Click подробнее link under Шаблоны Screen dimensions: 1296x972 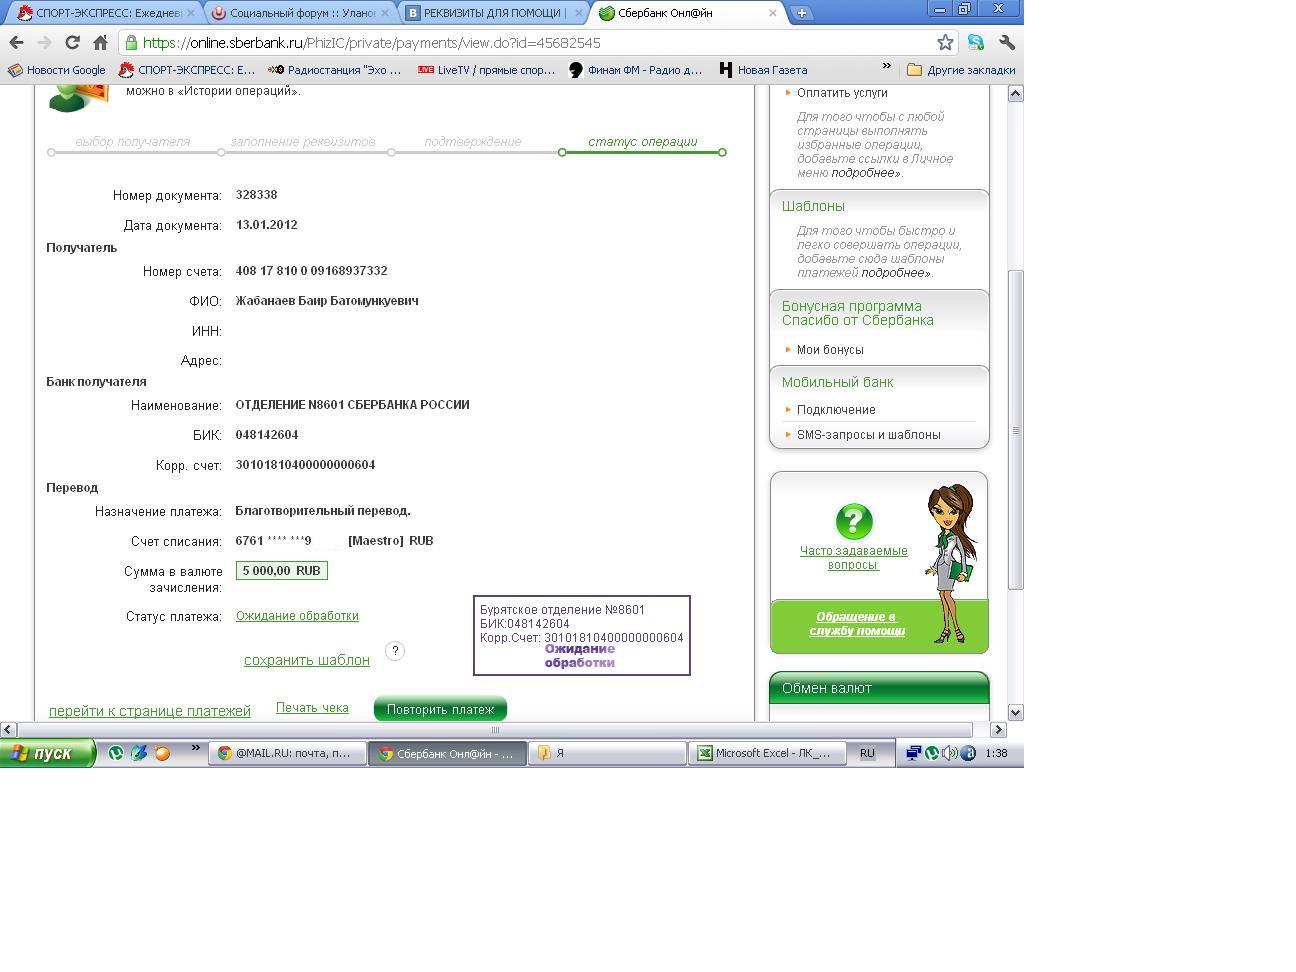coord(894,273)
